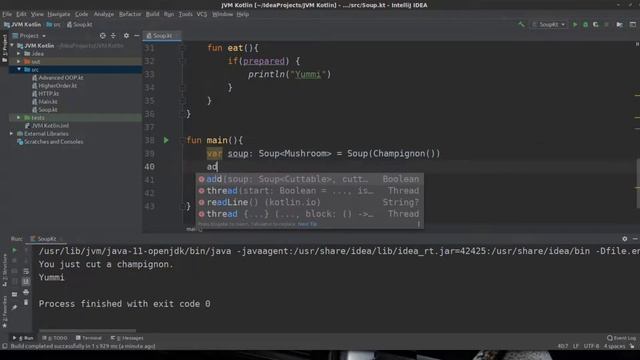640x360 pixels.
Task: Click the layout icon in the Run panel sidebar
Action: pos(15,294)
